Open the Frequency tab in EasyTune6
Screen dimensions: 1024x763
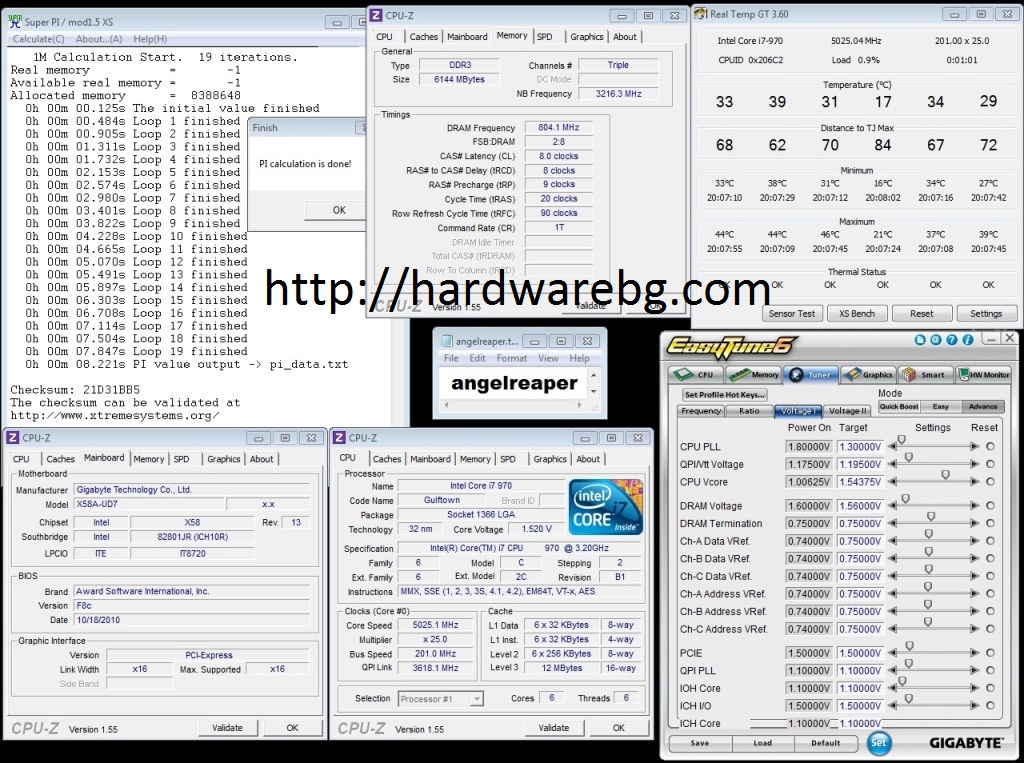click(x=701, y=411)
